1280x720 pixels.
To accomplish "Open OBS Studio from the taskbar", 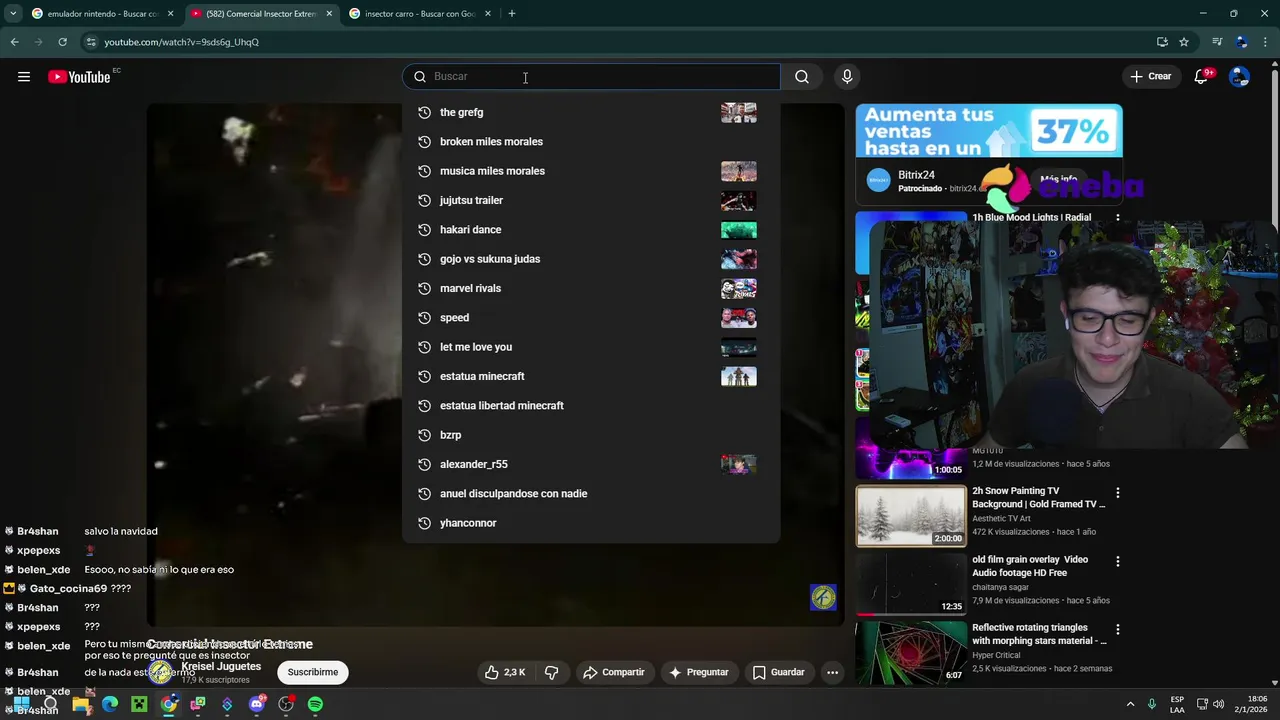I will pyautogui.click(x=286, y=704).
